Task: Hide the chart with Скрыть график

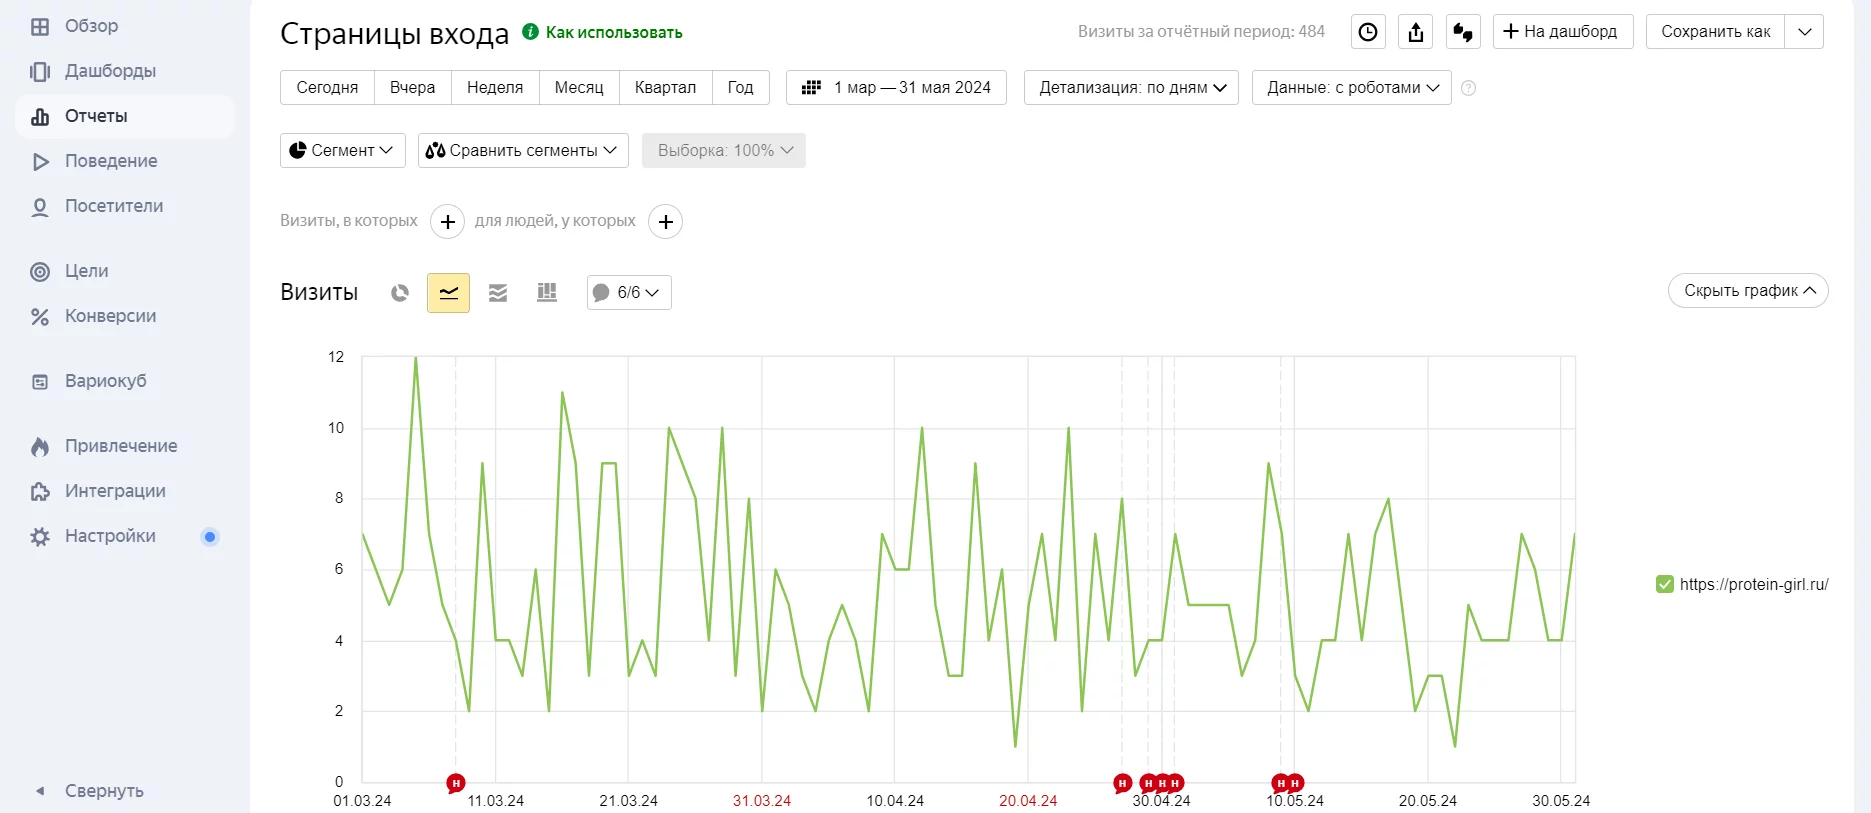Action: (x=1747, y=291)
